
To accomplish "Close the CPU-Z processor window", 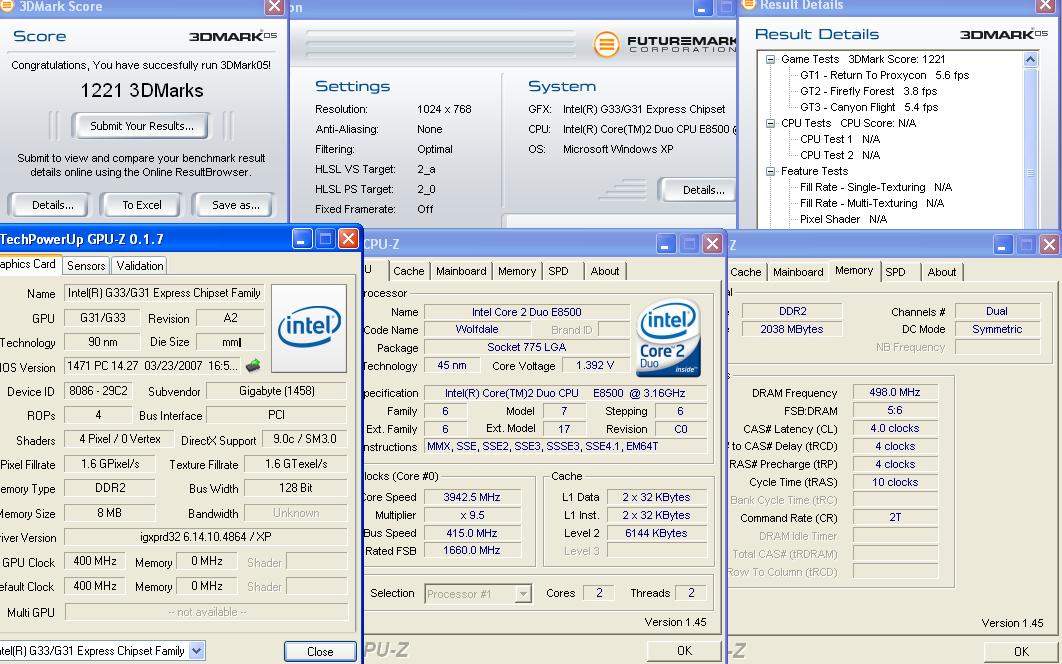I will coord(712,243).
